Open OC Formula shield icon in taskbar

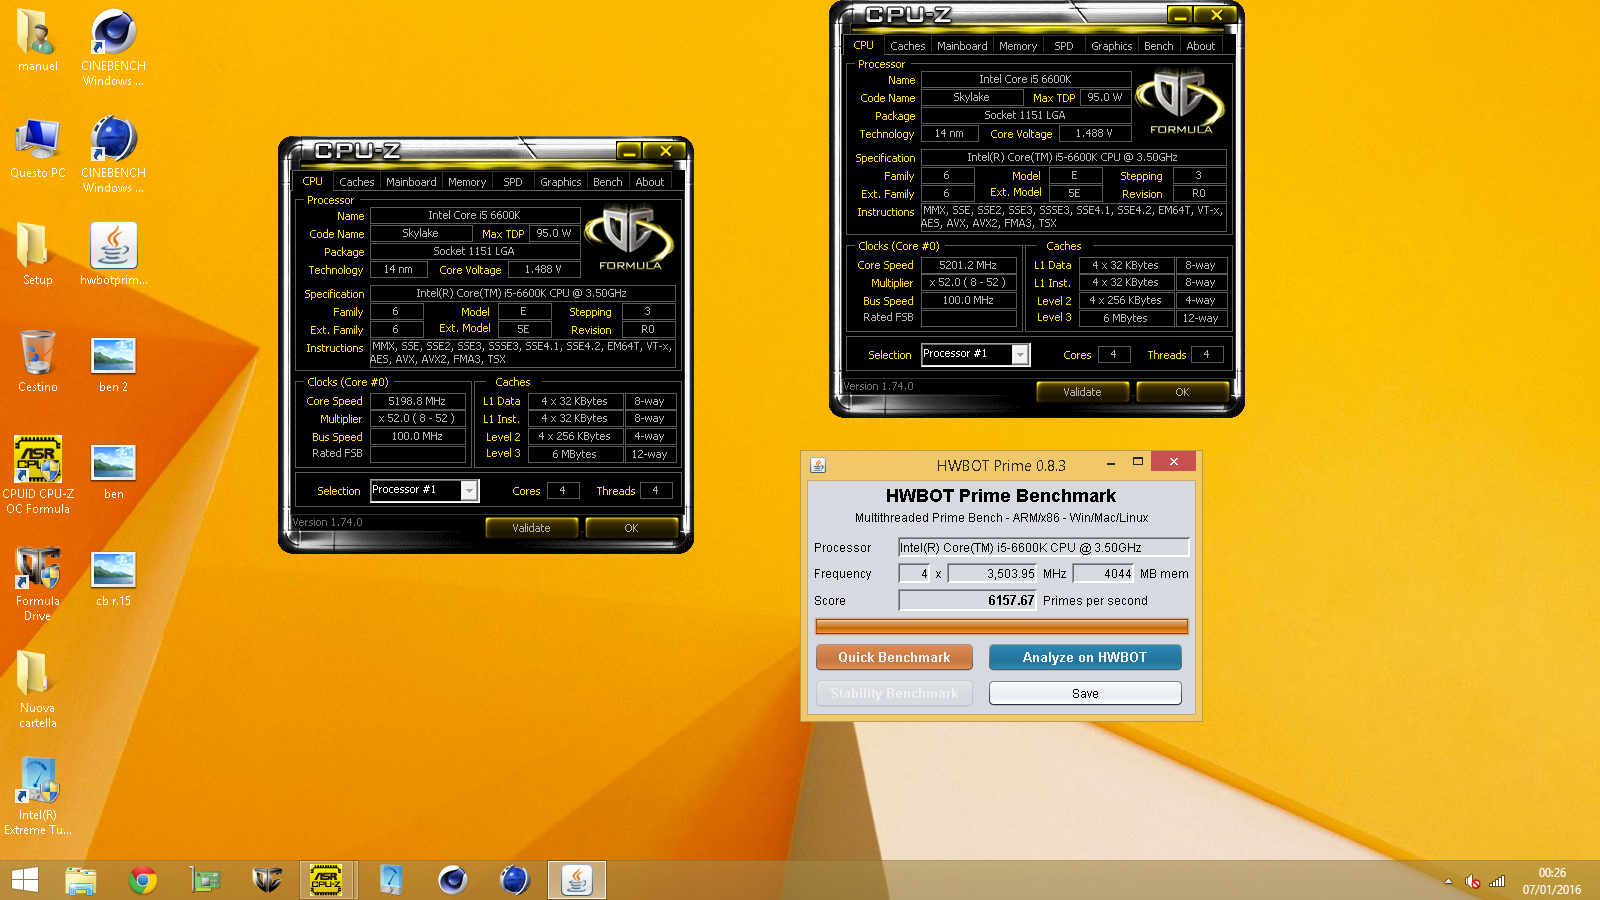pos(267,880)
